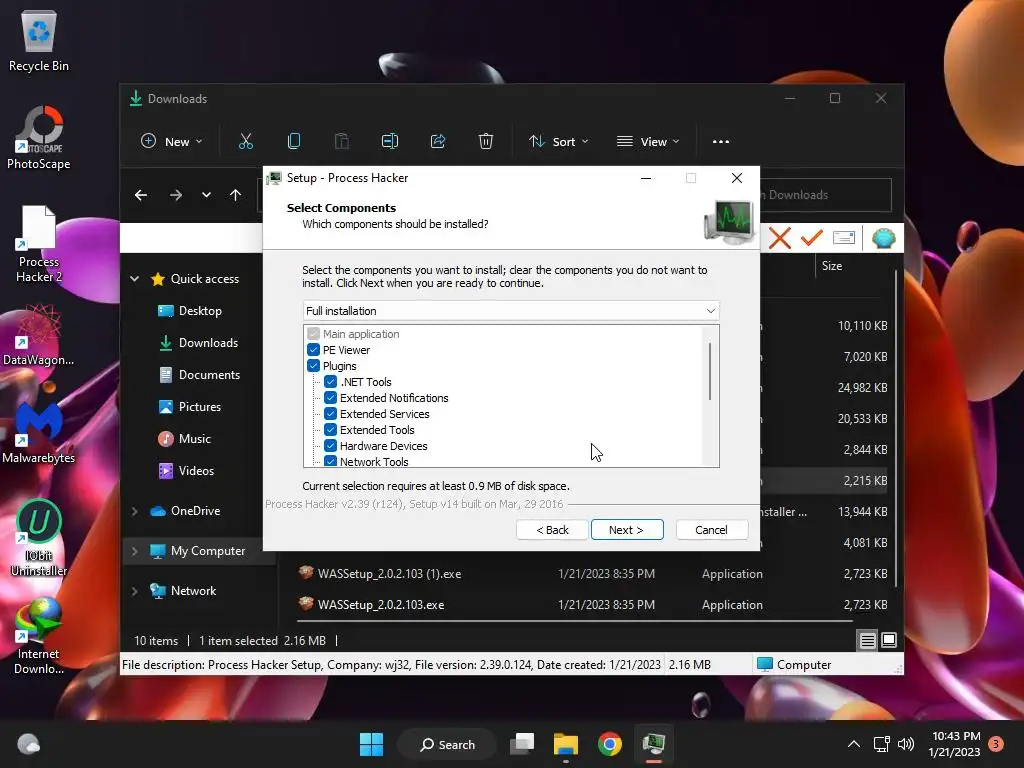Viewport: 1024px width, 768px height.
Task: Select file WASSetup_2.0.2.103.exe
Action: (x=381, y=605)
